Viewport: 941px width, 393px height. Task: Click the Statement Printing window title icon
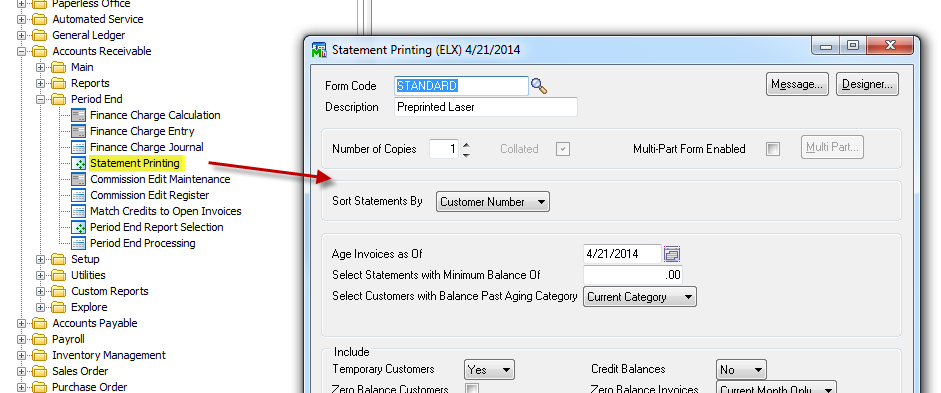click(x=319, y=50)
